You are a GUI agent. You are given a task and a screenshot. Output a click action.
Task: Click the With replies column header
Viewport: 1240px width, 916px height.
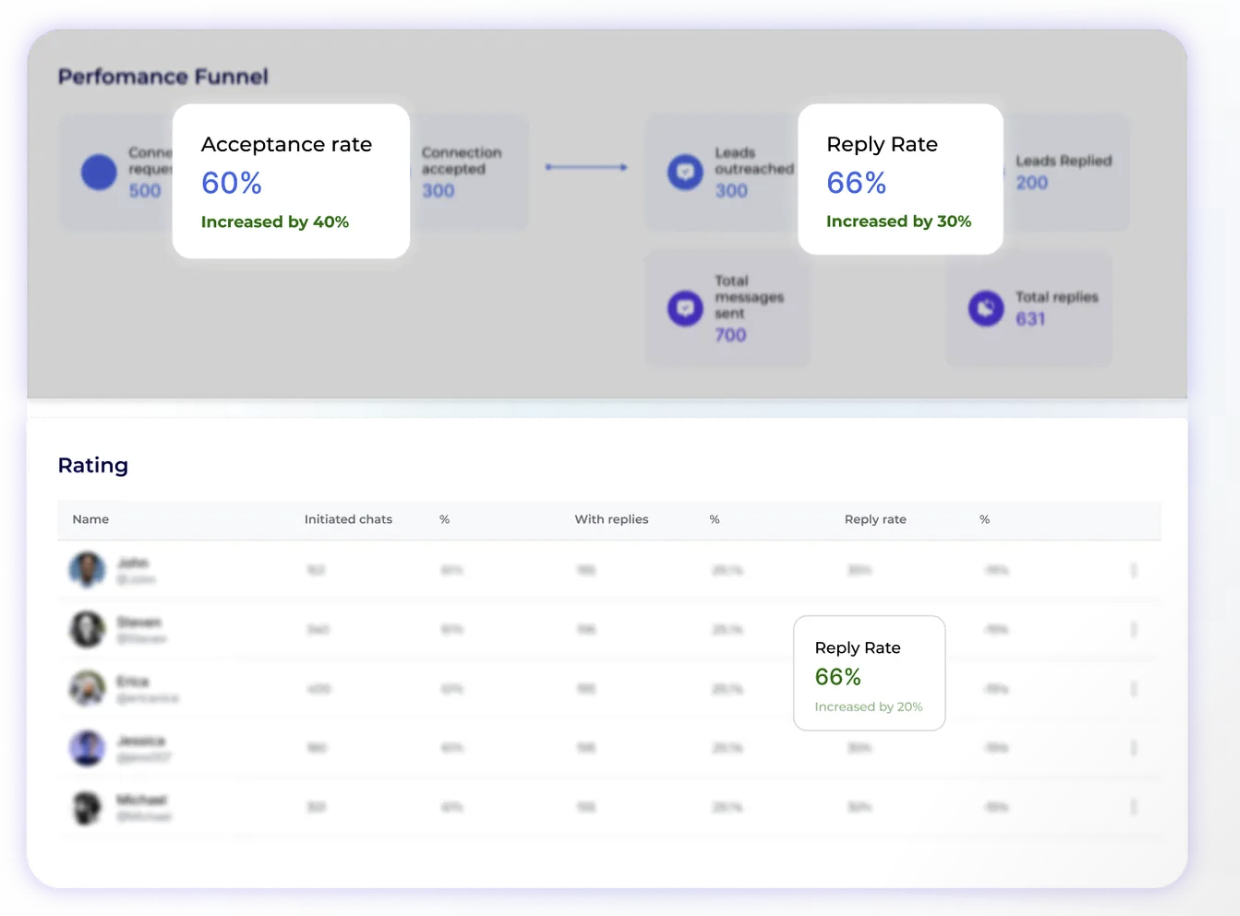coord(611,520)
